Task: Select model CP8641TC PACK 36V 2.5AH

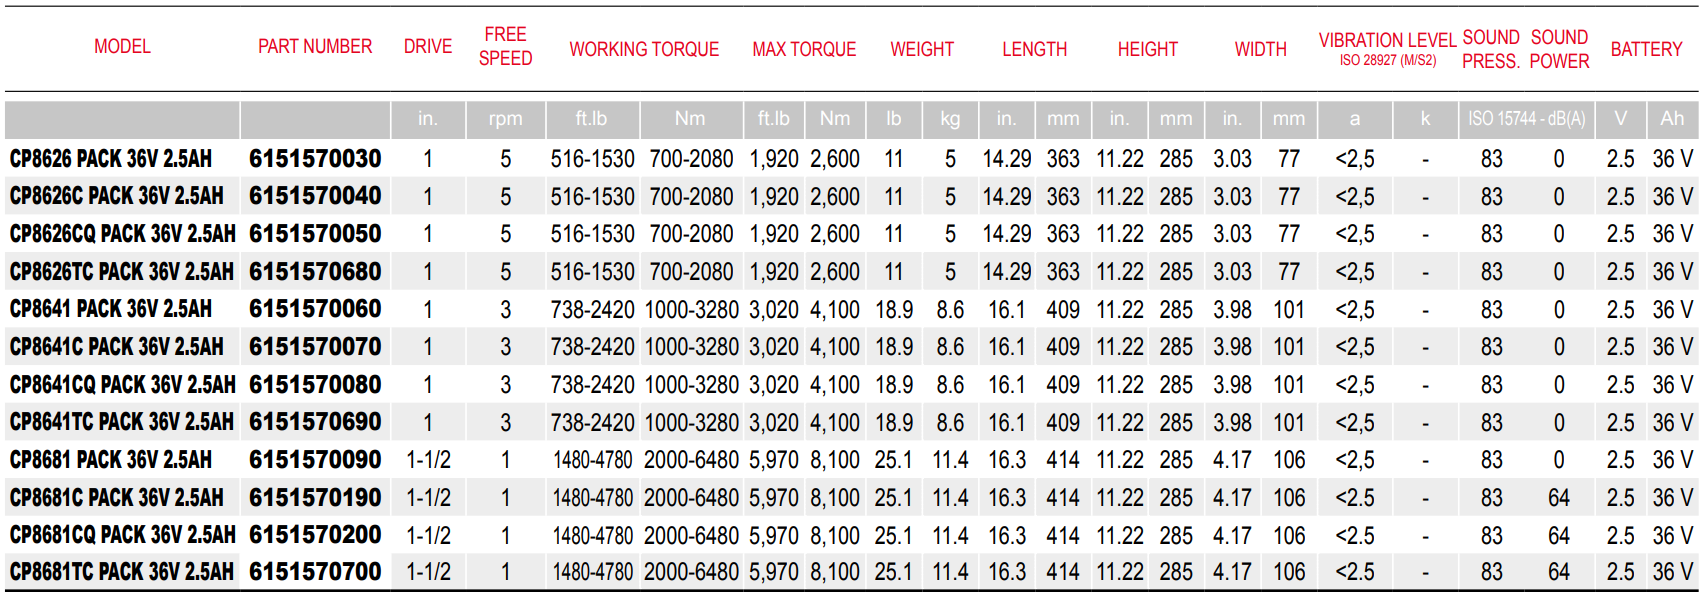Action: (x=122, y=422)
